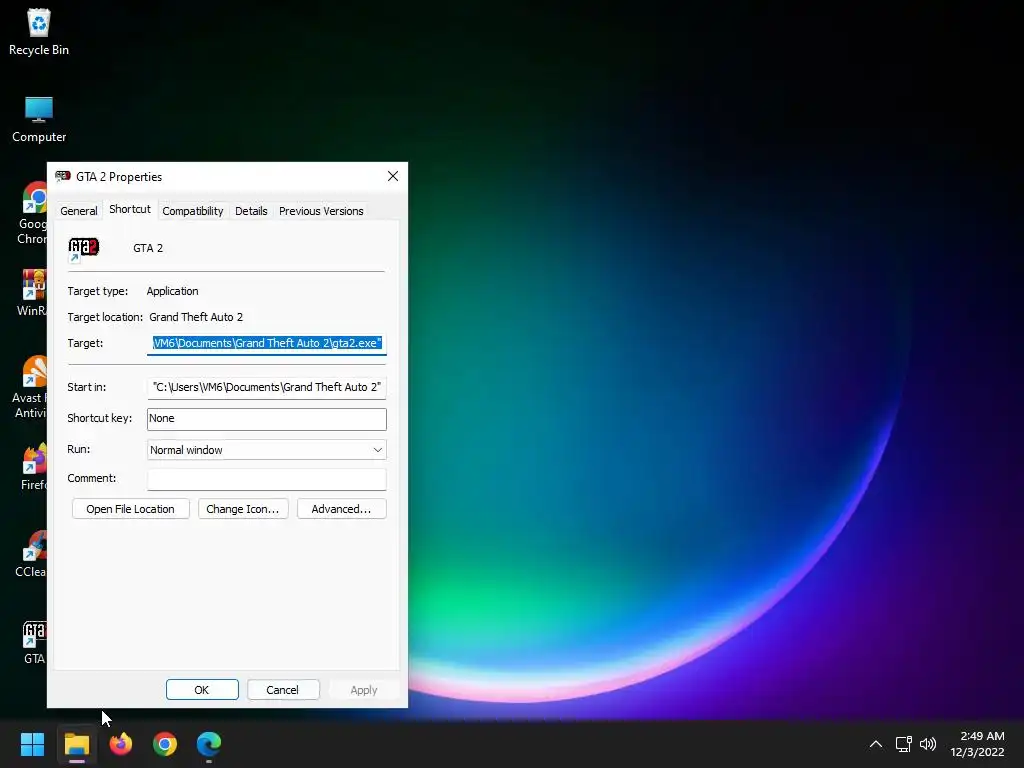
Task: Launch Microsoft Edge from the taskbar
Action: pyautogui.click(x=209, y=744)
